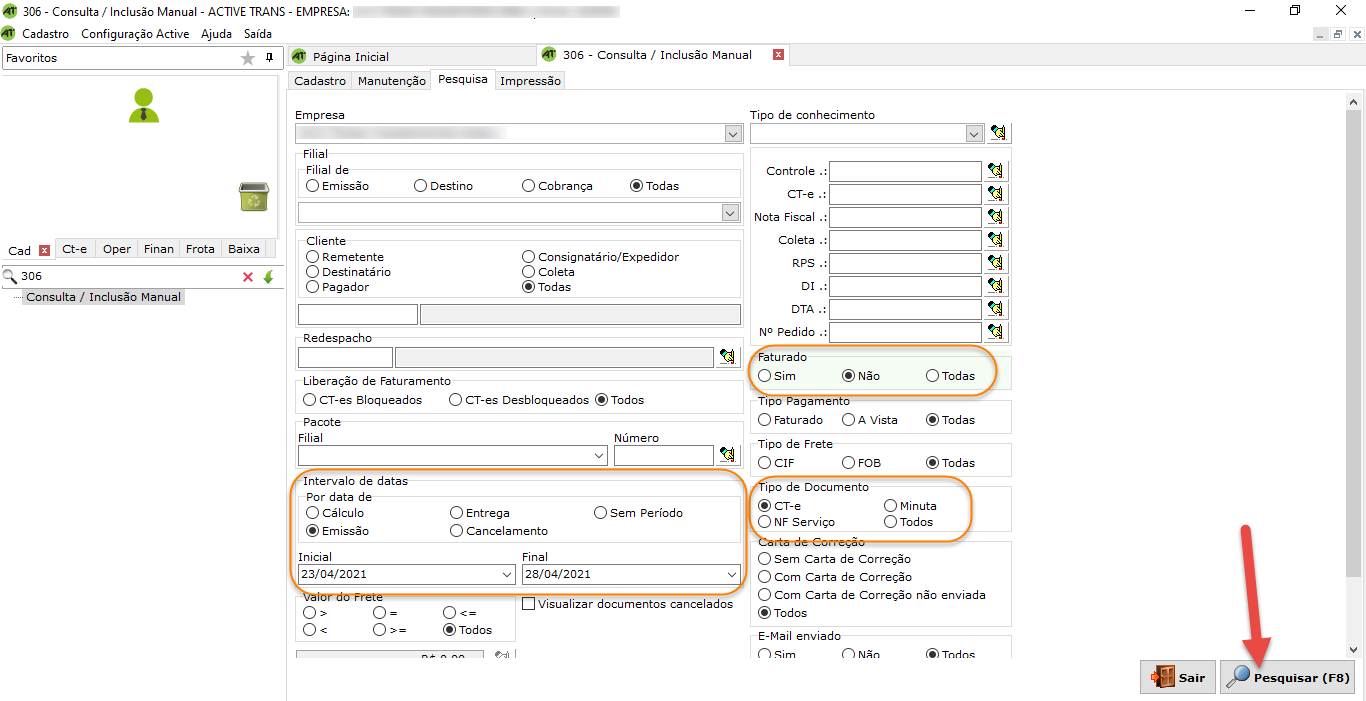Image resolution: width=1366 pixels, height=701 pixels.
Task: Click the recycle bin icon in Favoritos
Action: (253, 196)
